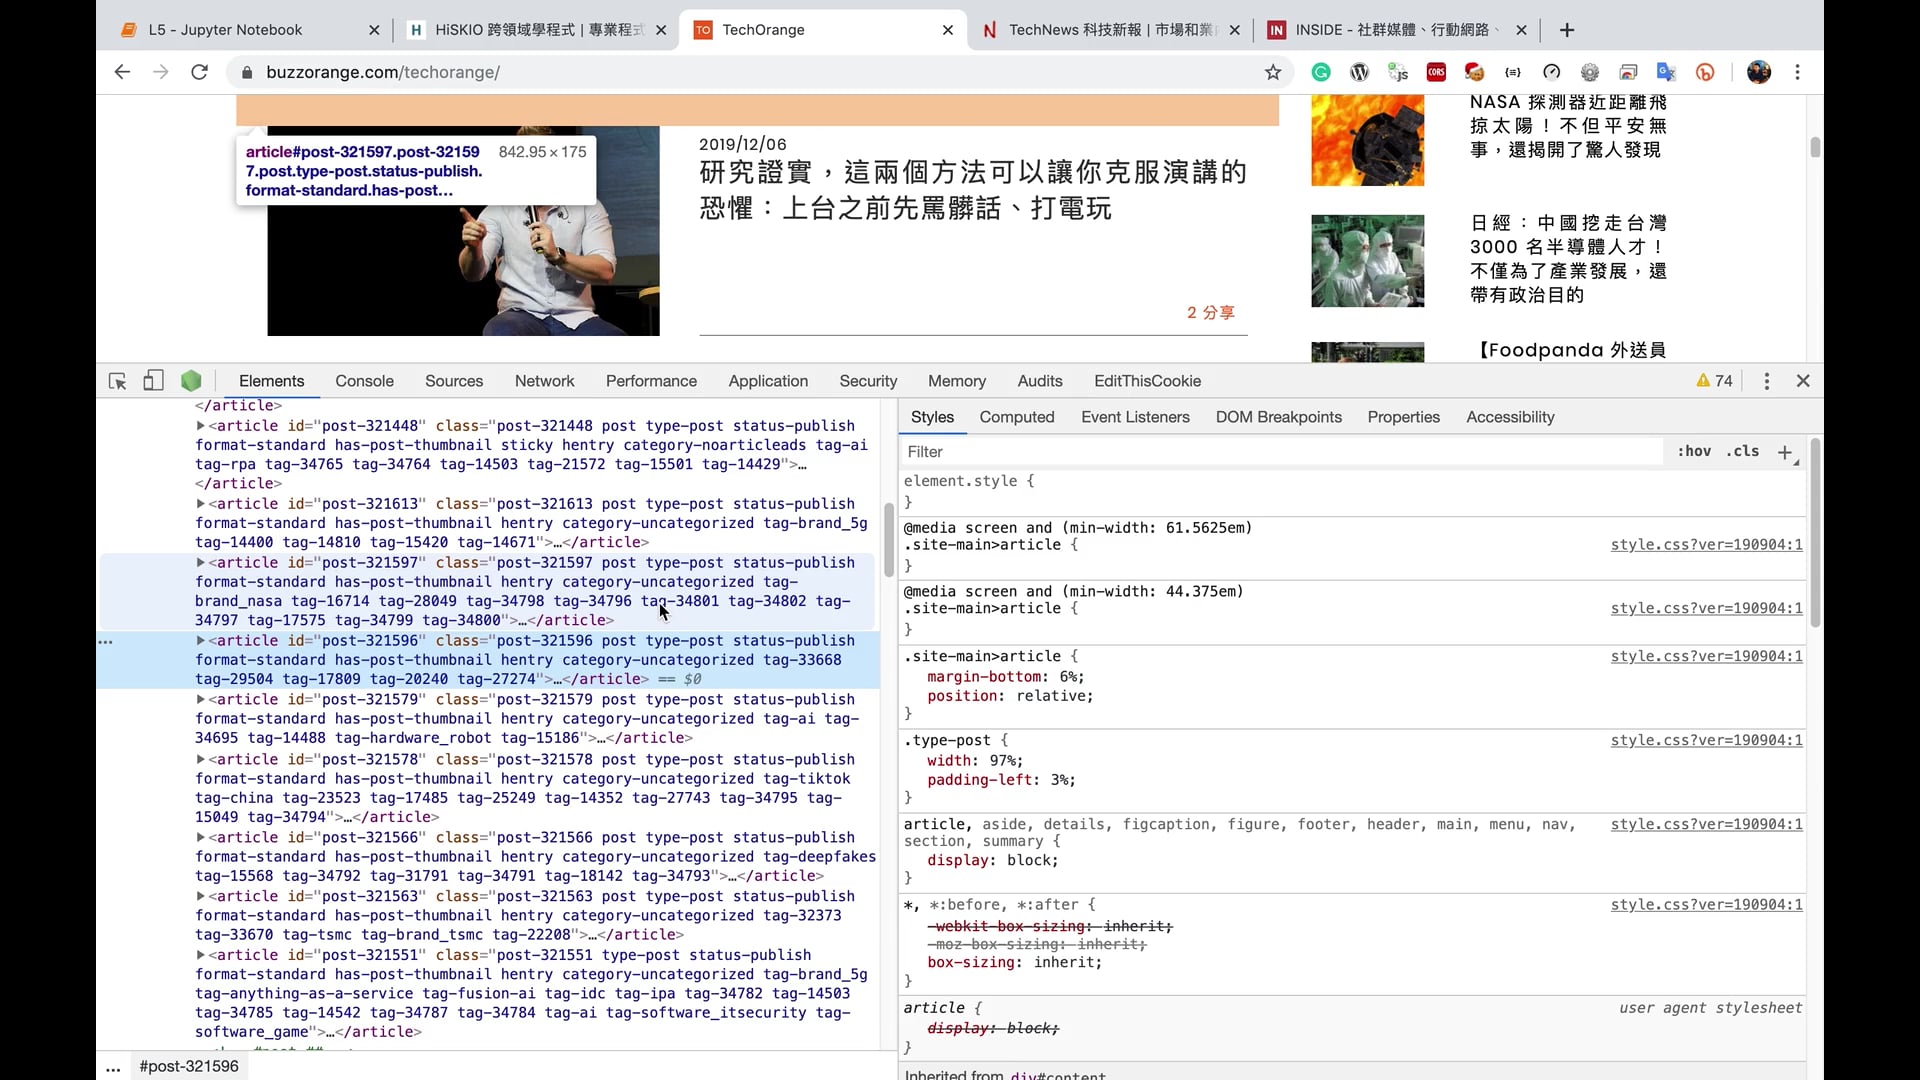Screen dimensions: 1920x1080
Task: Click the Grammarly extension icon
Action: 1321,72
